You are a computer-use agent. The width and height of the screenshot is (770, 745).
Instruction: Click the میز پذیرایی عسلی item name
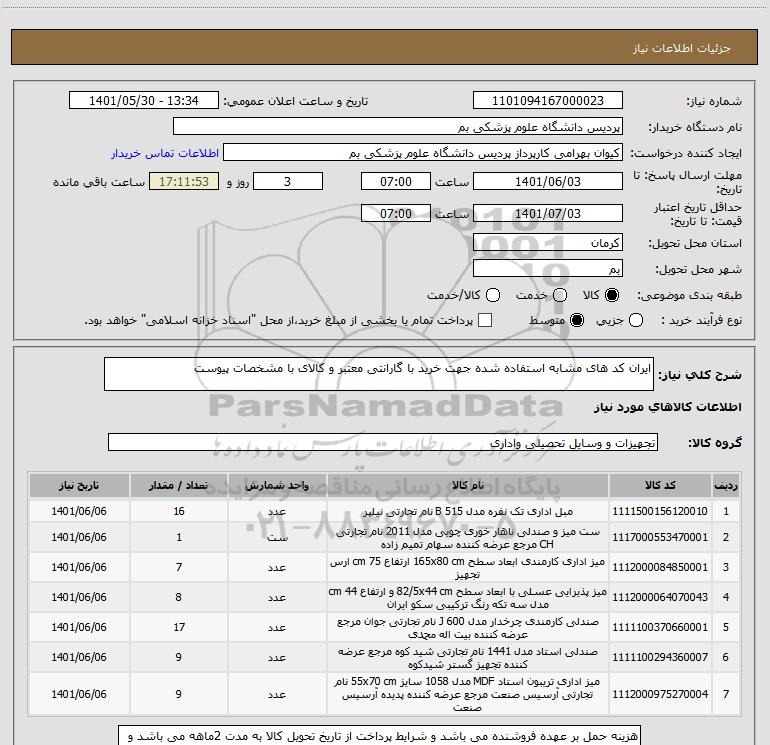coord(468,598)
